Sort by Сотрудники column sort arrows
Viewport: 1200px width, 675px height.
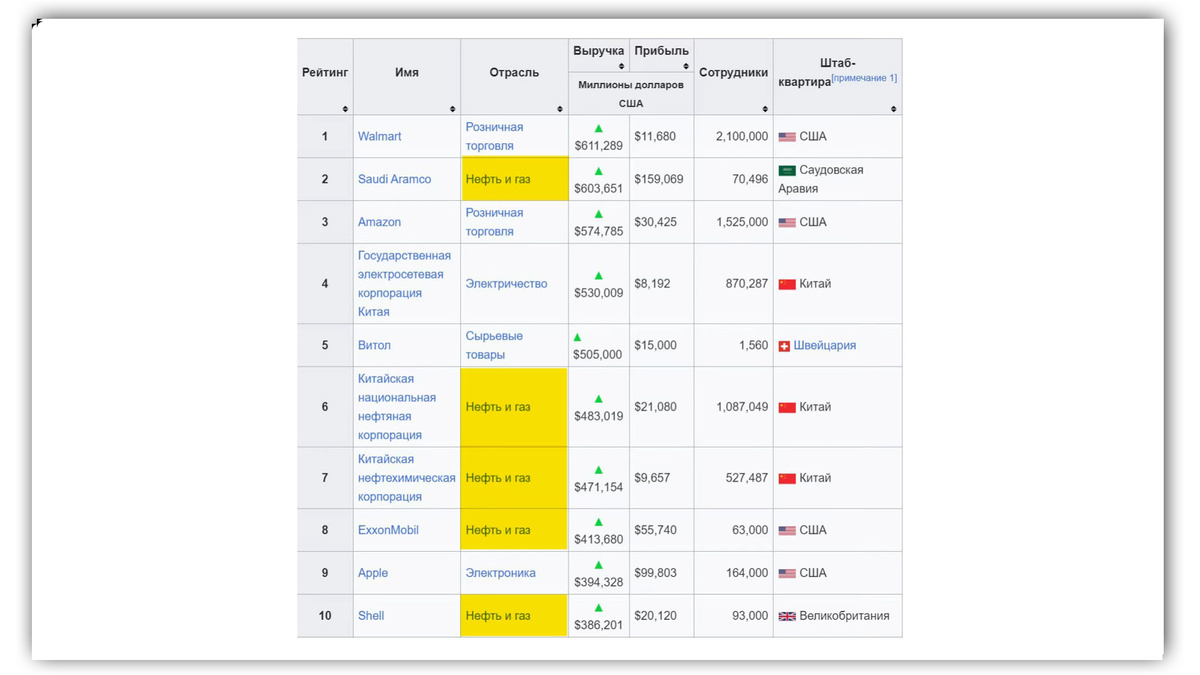(765, 109)
